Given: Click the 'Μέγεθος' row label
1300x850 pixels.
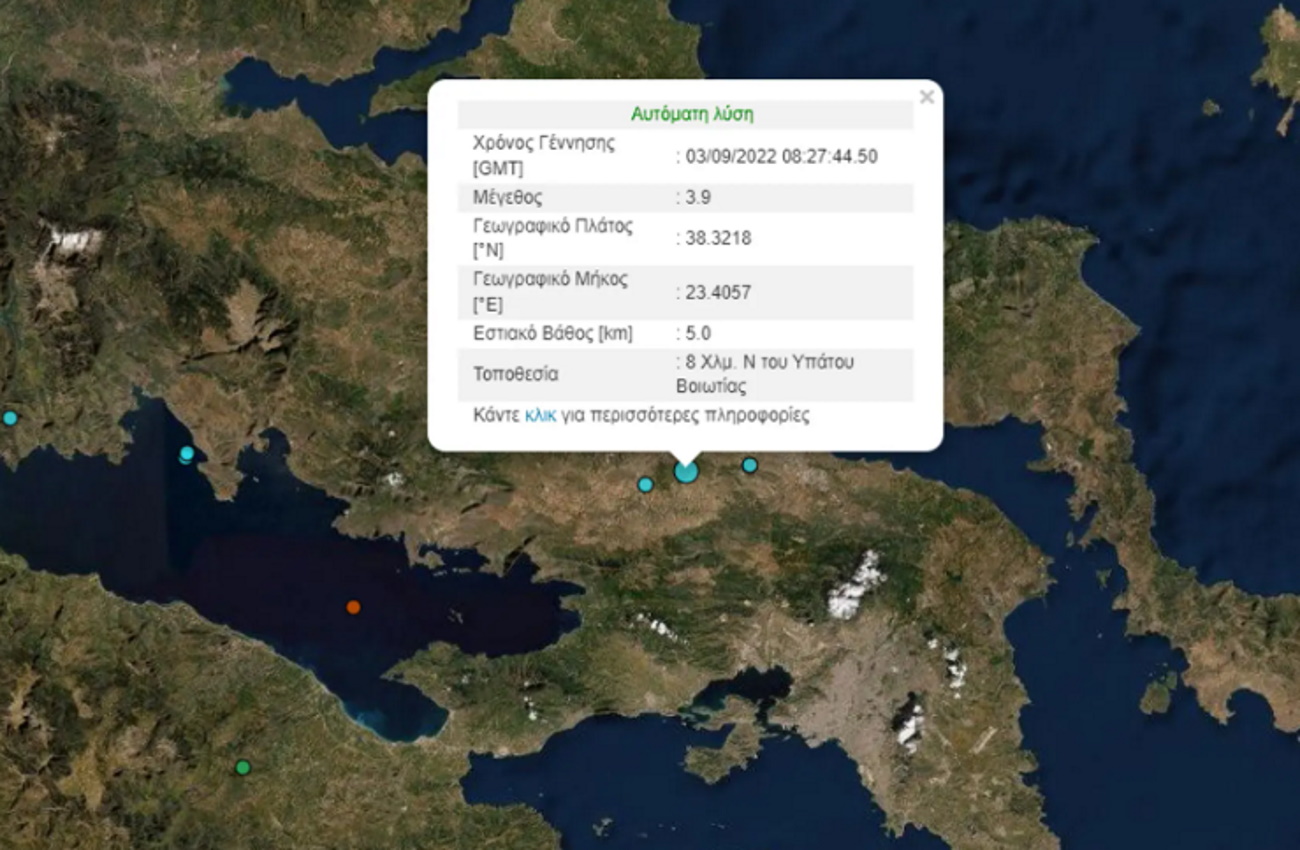Looking at the screenshot, I should pyautogui.click(x=507, y=197).
